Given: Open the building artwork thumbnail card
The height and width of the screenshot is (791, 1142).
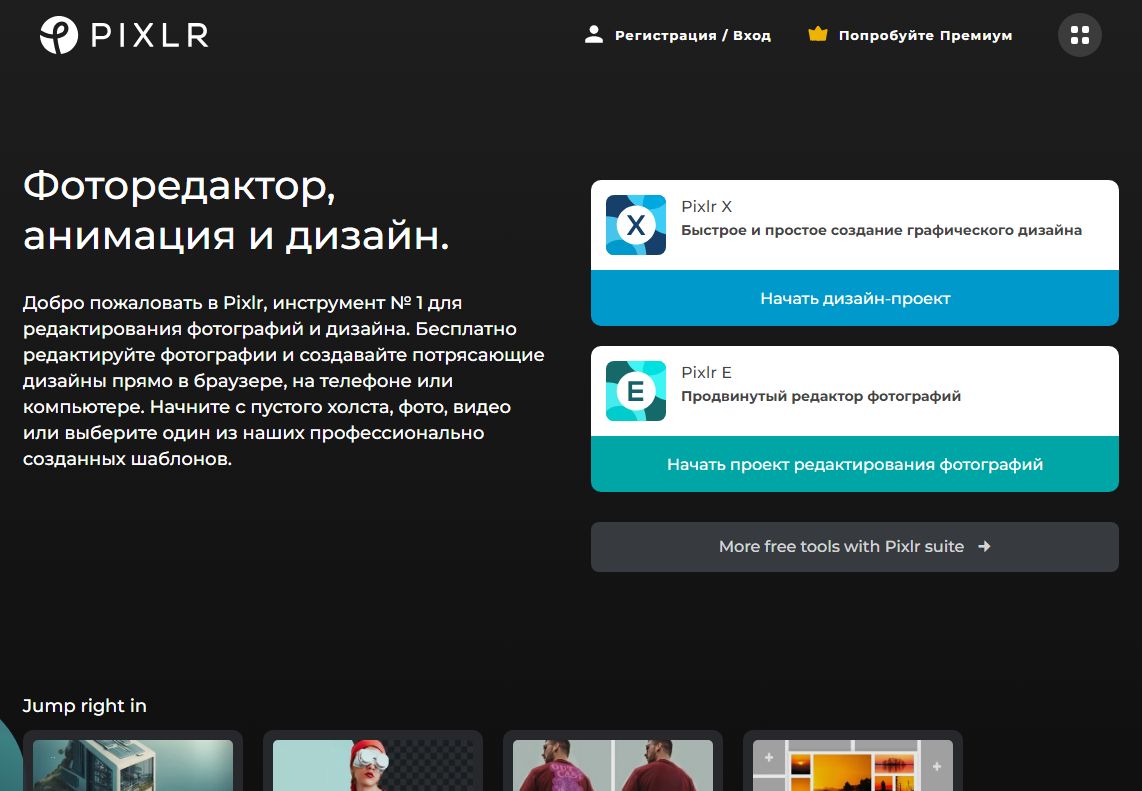Looking at the screenshot, I should (x=133, y=761).
